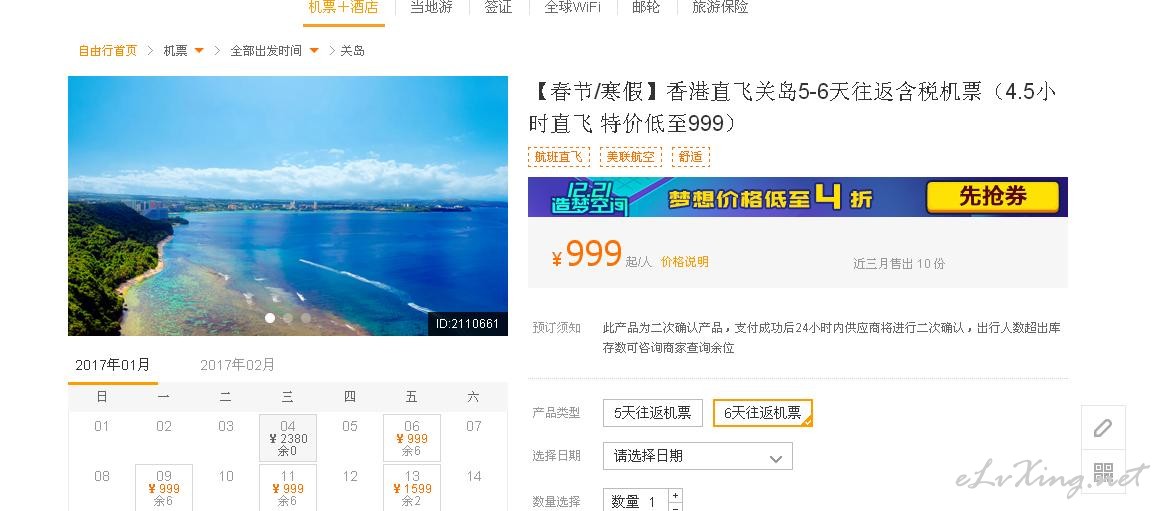Pick January 06 priced ¥999

click(411, 438)
